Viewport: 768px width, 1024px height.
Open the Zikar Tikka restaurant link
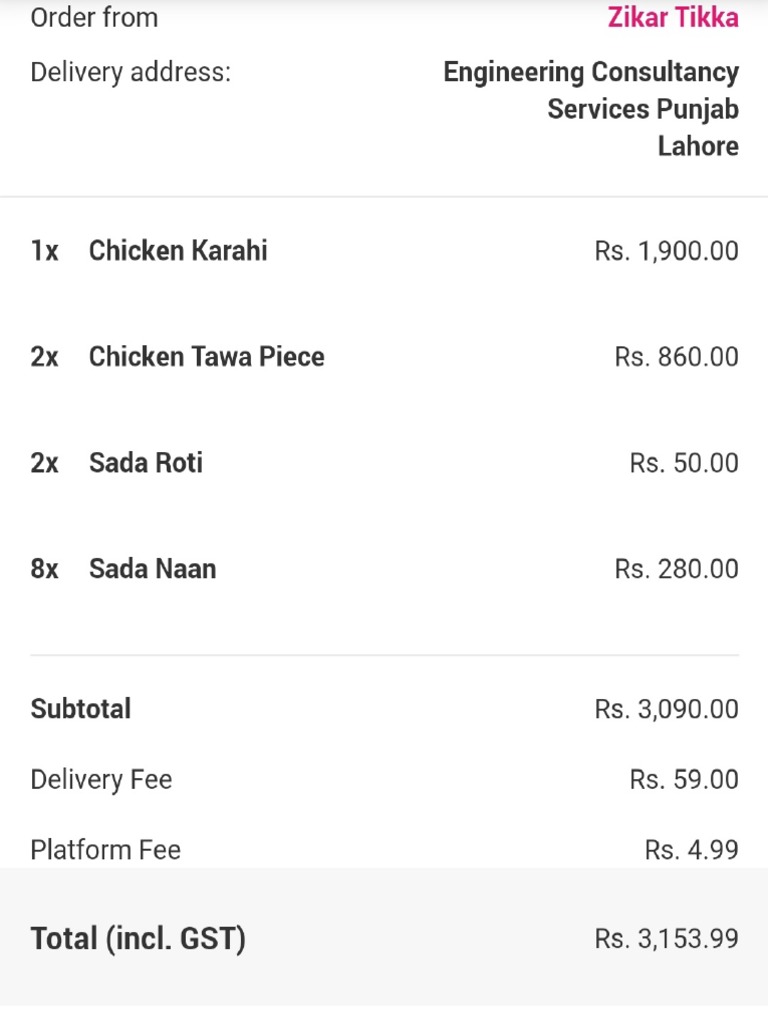coord(673,18)
